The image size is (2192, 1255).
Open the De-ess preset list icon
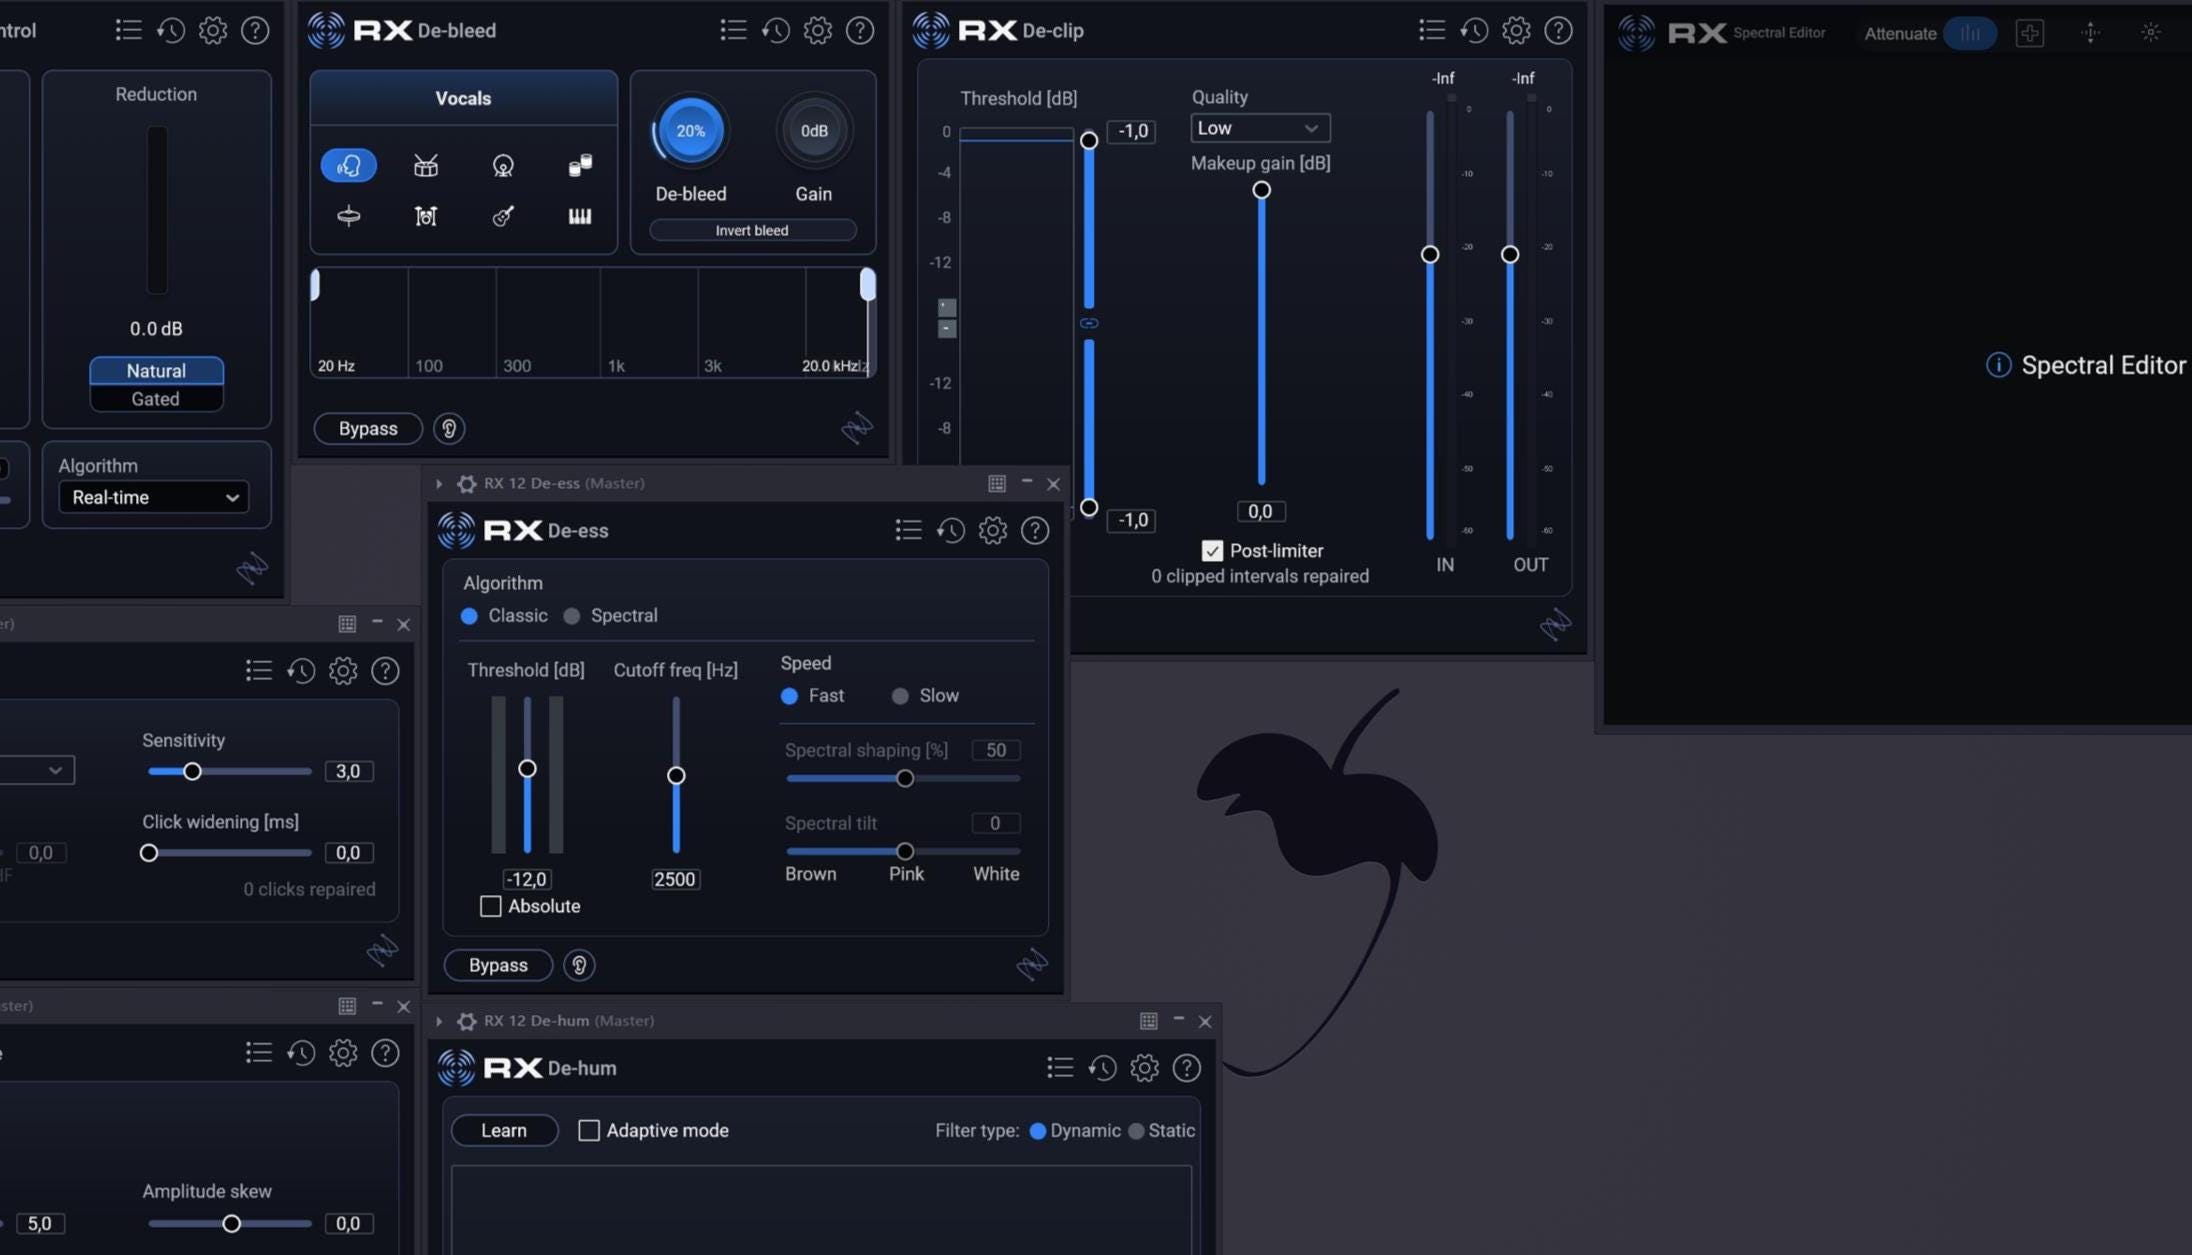pyautogui.click(x=908, y=530)
